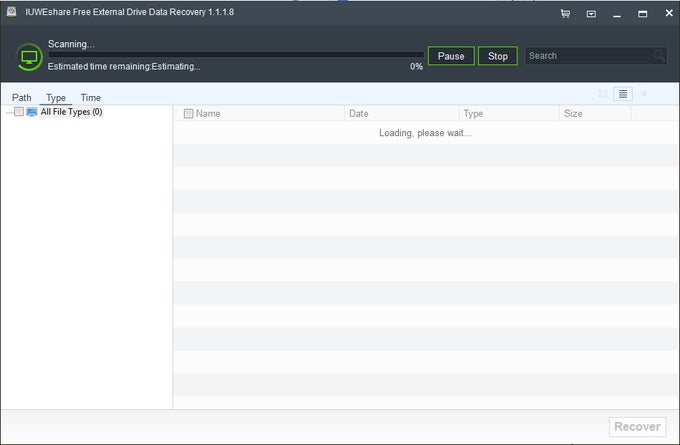Click the Estimated time remaining text
Image resolution: width=680 pixels, height=445 pixels.
click(x=124, y=66)
